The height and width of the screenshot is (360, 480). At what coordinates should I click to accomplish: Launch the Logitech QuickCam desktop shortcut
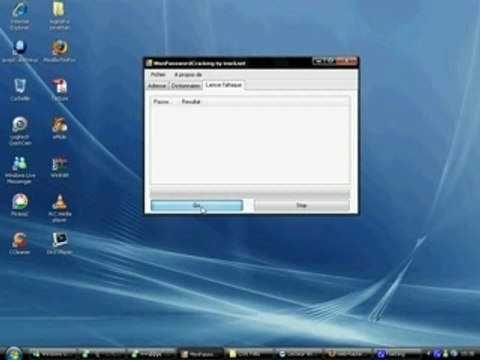coord(20,131)
